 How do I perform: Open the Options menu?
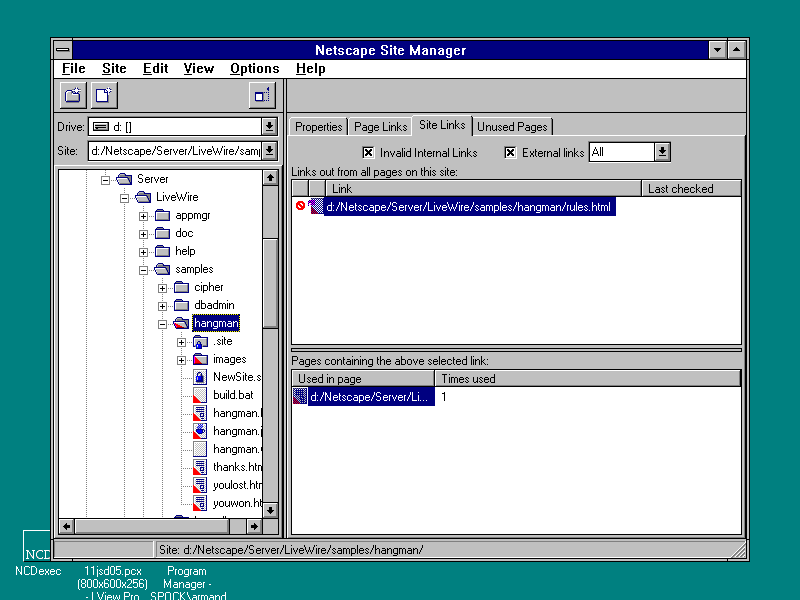coord(254,68)
